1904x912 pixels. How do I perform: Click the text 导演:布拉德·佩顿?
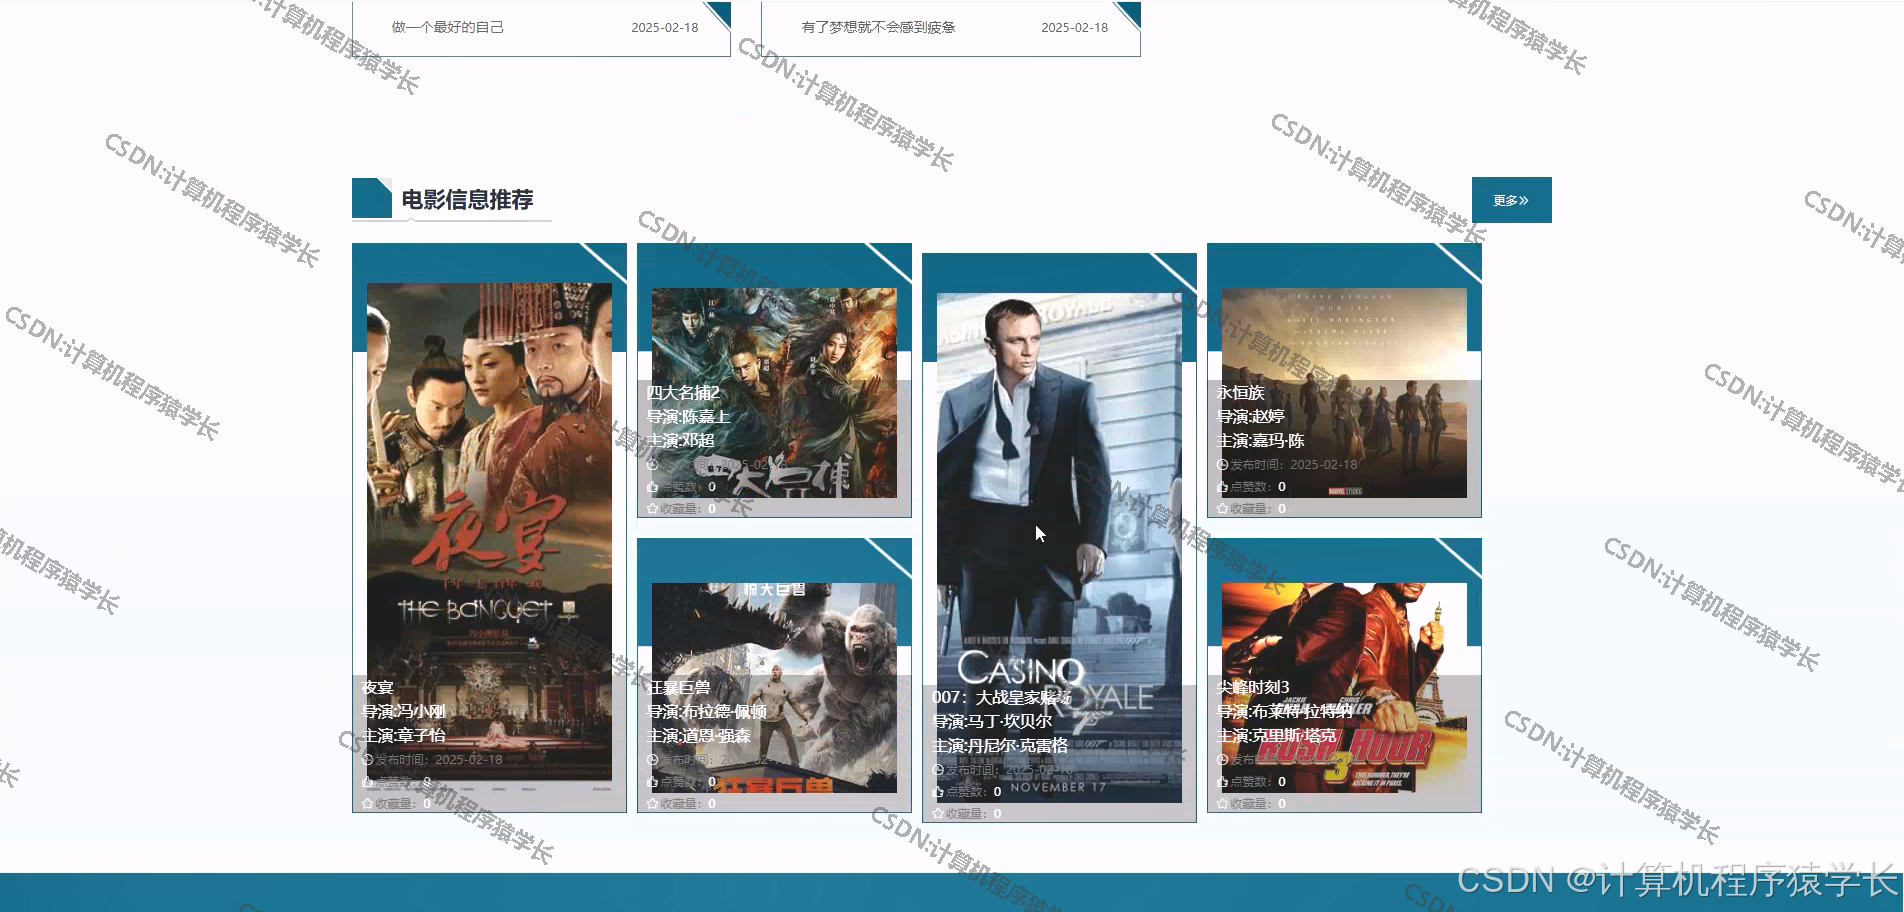coord(706,712)
